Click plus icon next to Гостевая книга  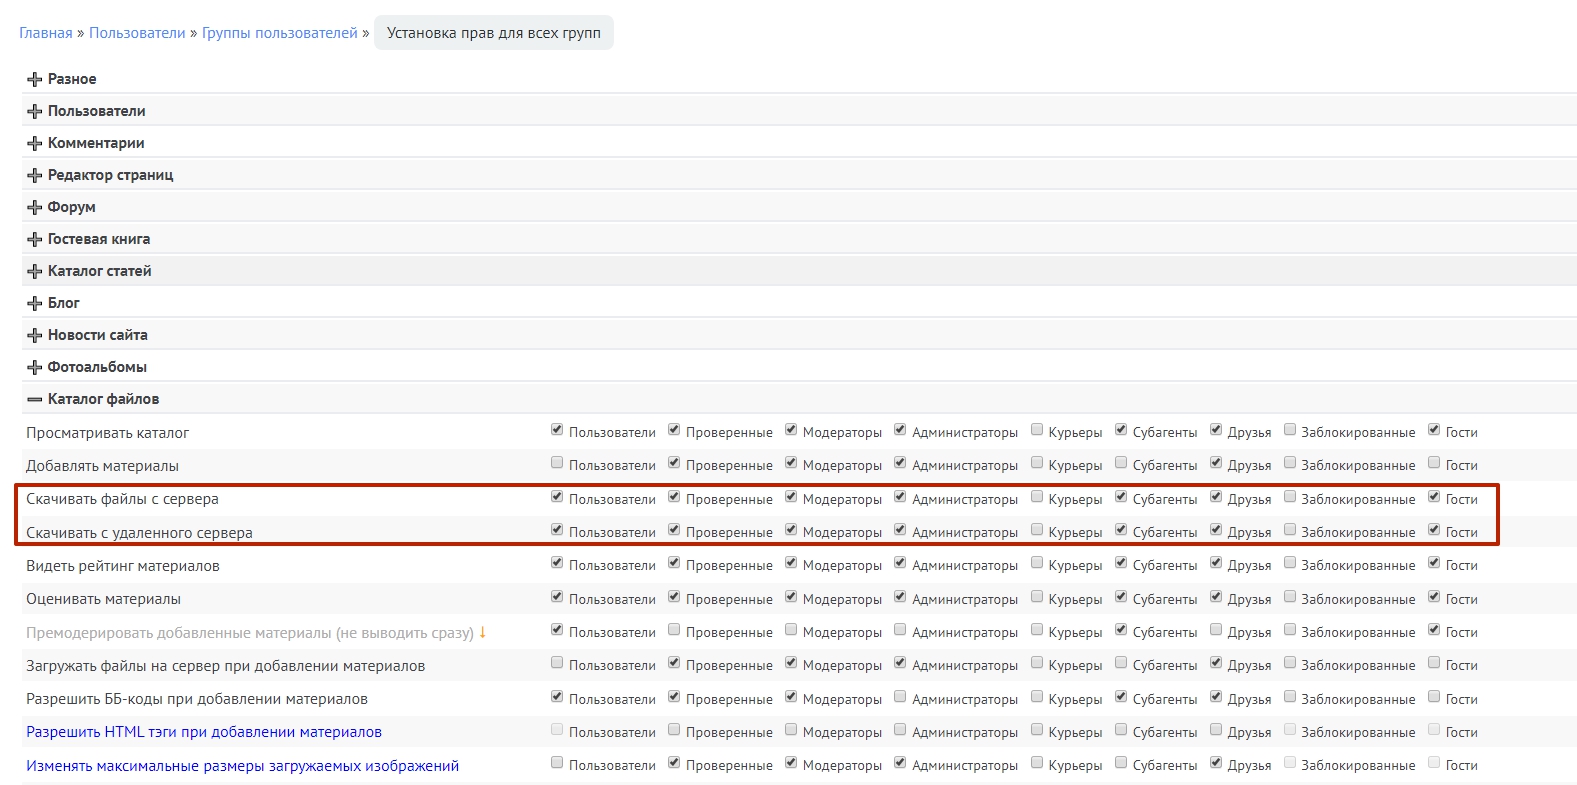pos(35,239)
